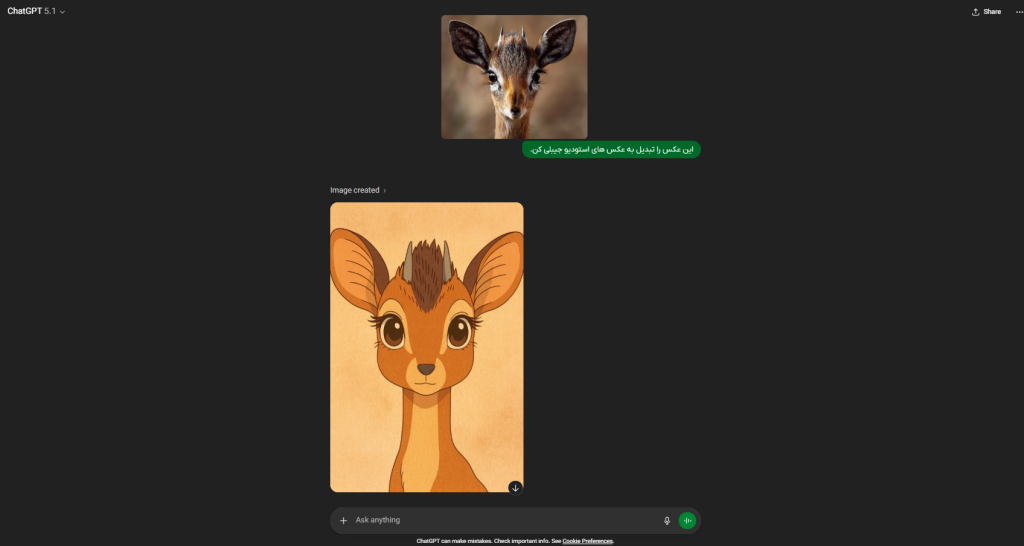Click the round down-arrow button on the generated image
Screen dimensions: 1024x546
click(x=515, y=487)
